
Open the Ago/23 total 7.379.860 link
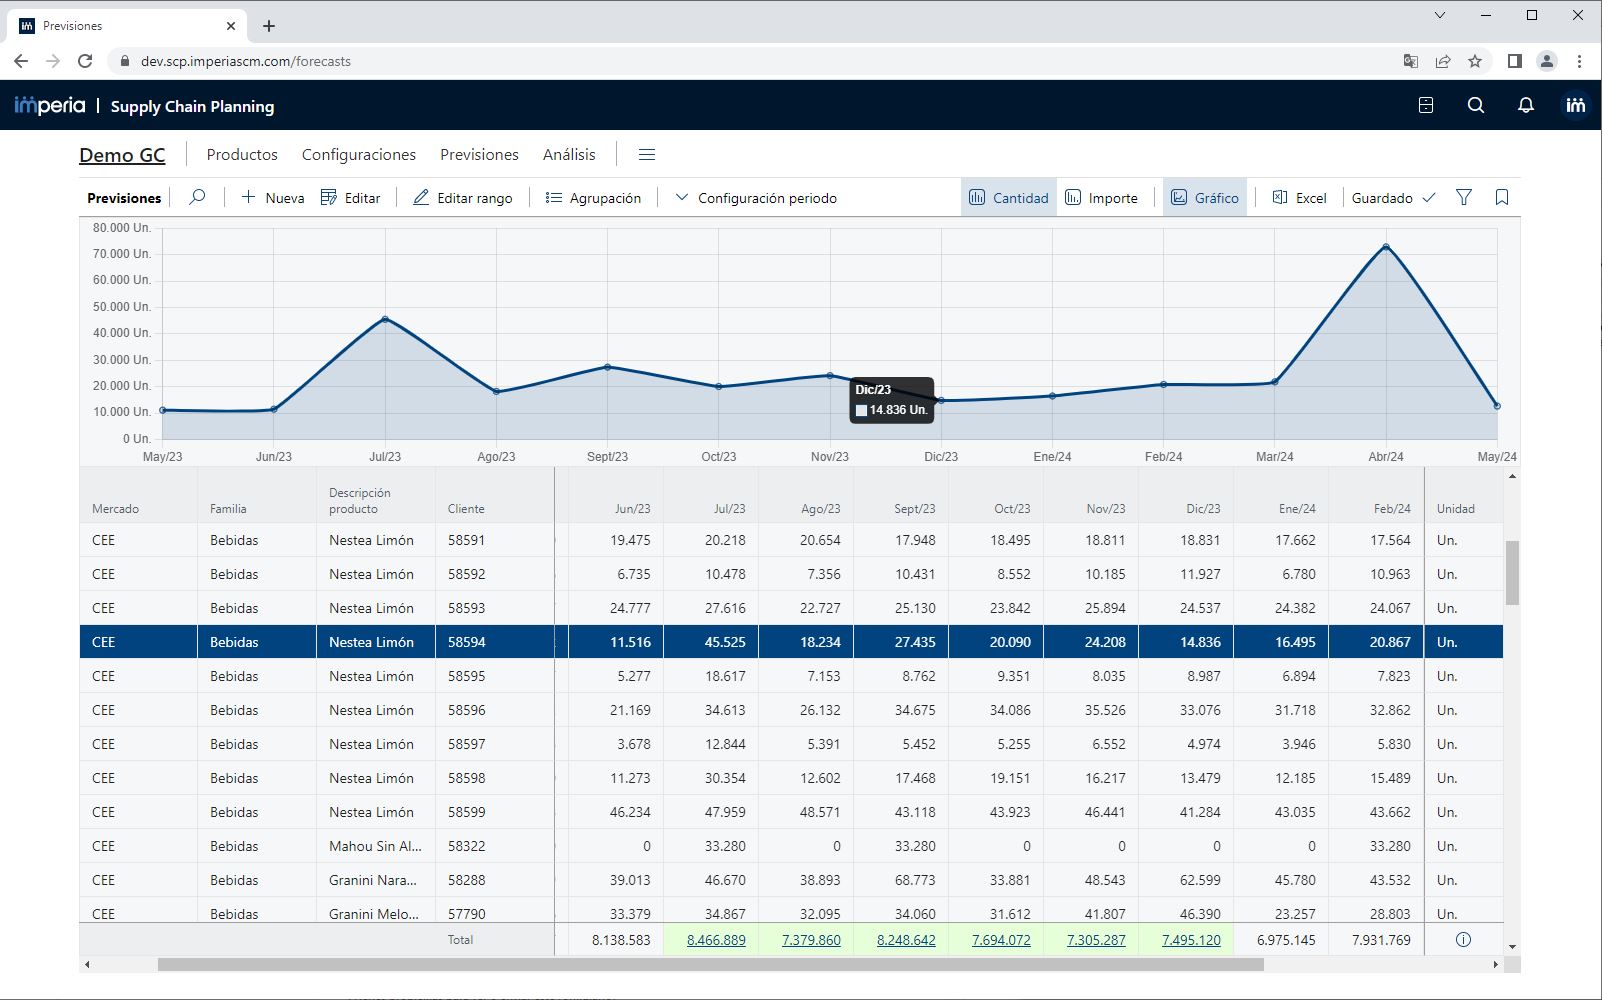(x=811, y=940)
